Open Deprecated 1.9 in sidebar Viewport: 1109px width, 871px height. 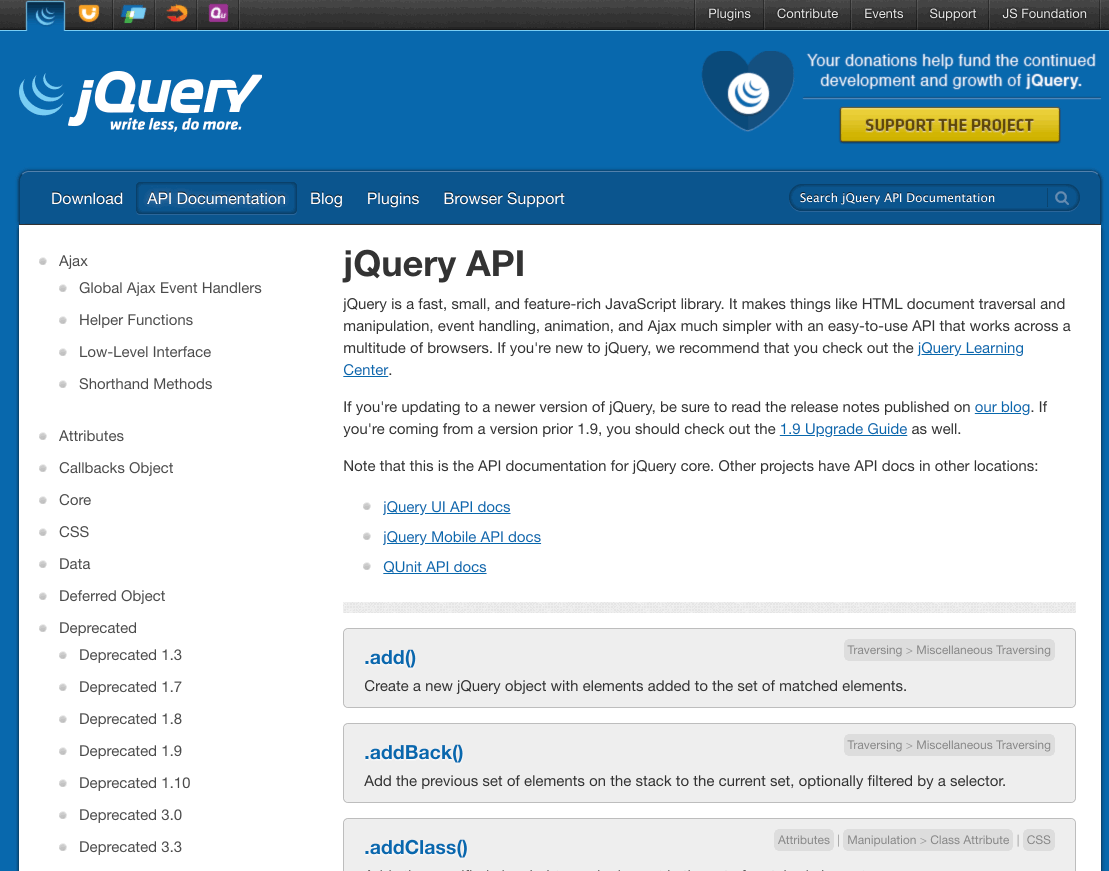pos(130,751)
